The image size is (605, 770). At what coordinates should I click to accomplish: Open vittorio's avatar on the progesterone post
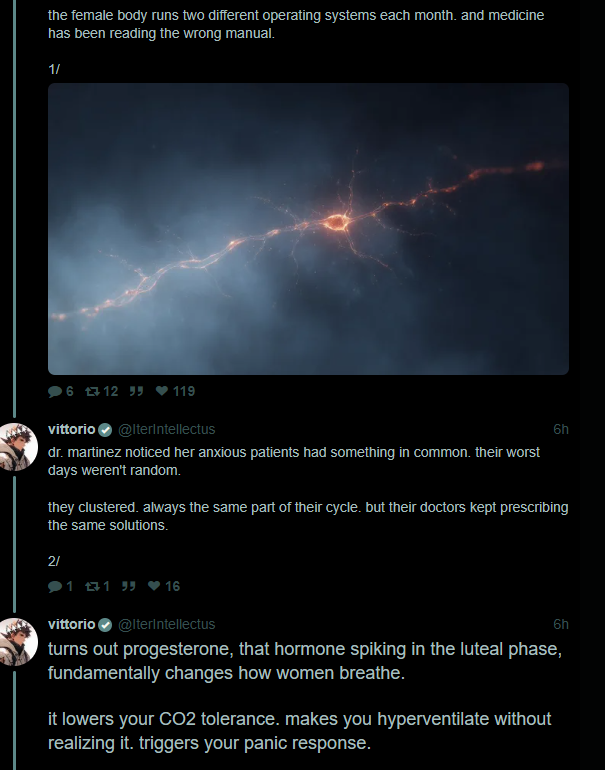point(18,642)
